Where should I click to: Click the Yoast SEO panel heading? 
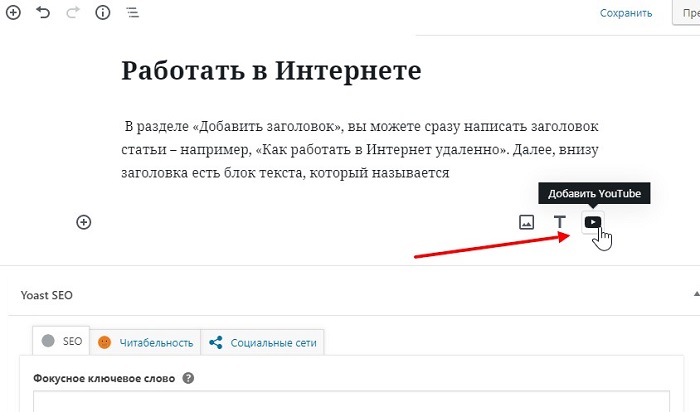[x=46, y=295]
